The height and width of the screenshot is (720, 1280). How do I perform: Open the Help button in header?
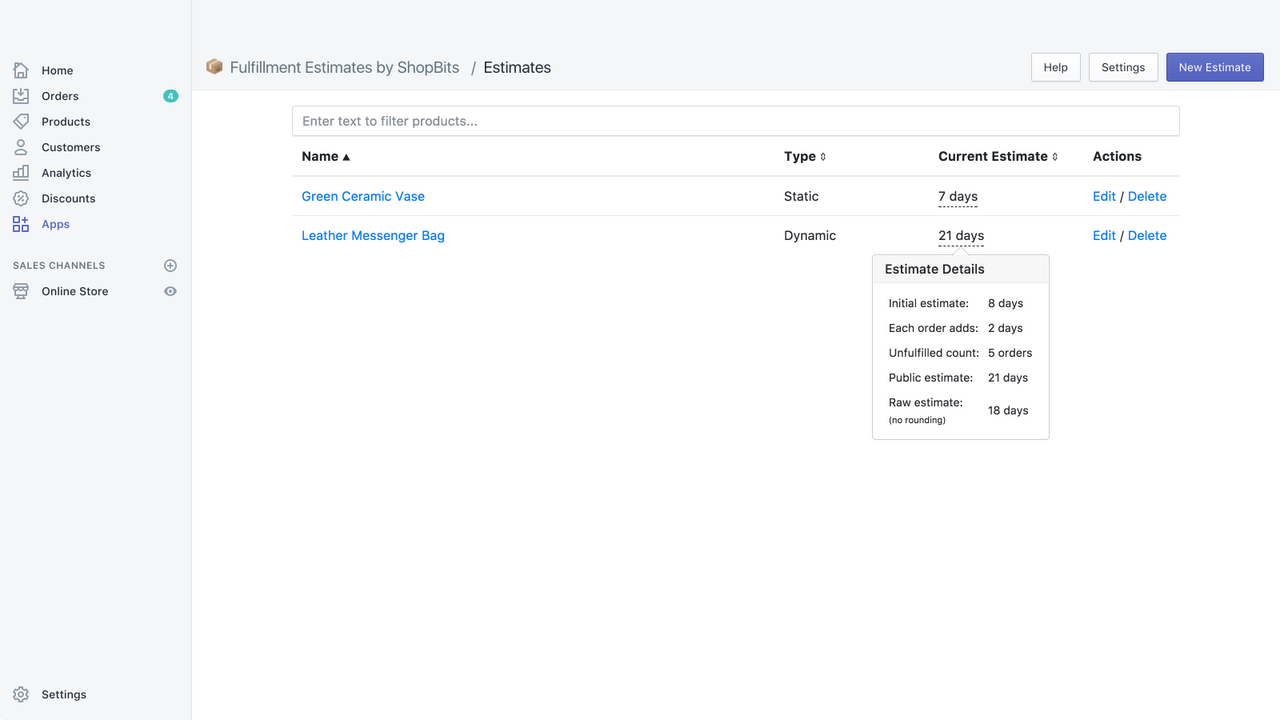point(1055,67)
